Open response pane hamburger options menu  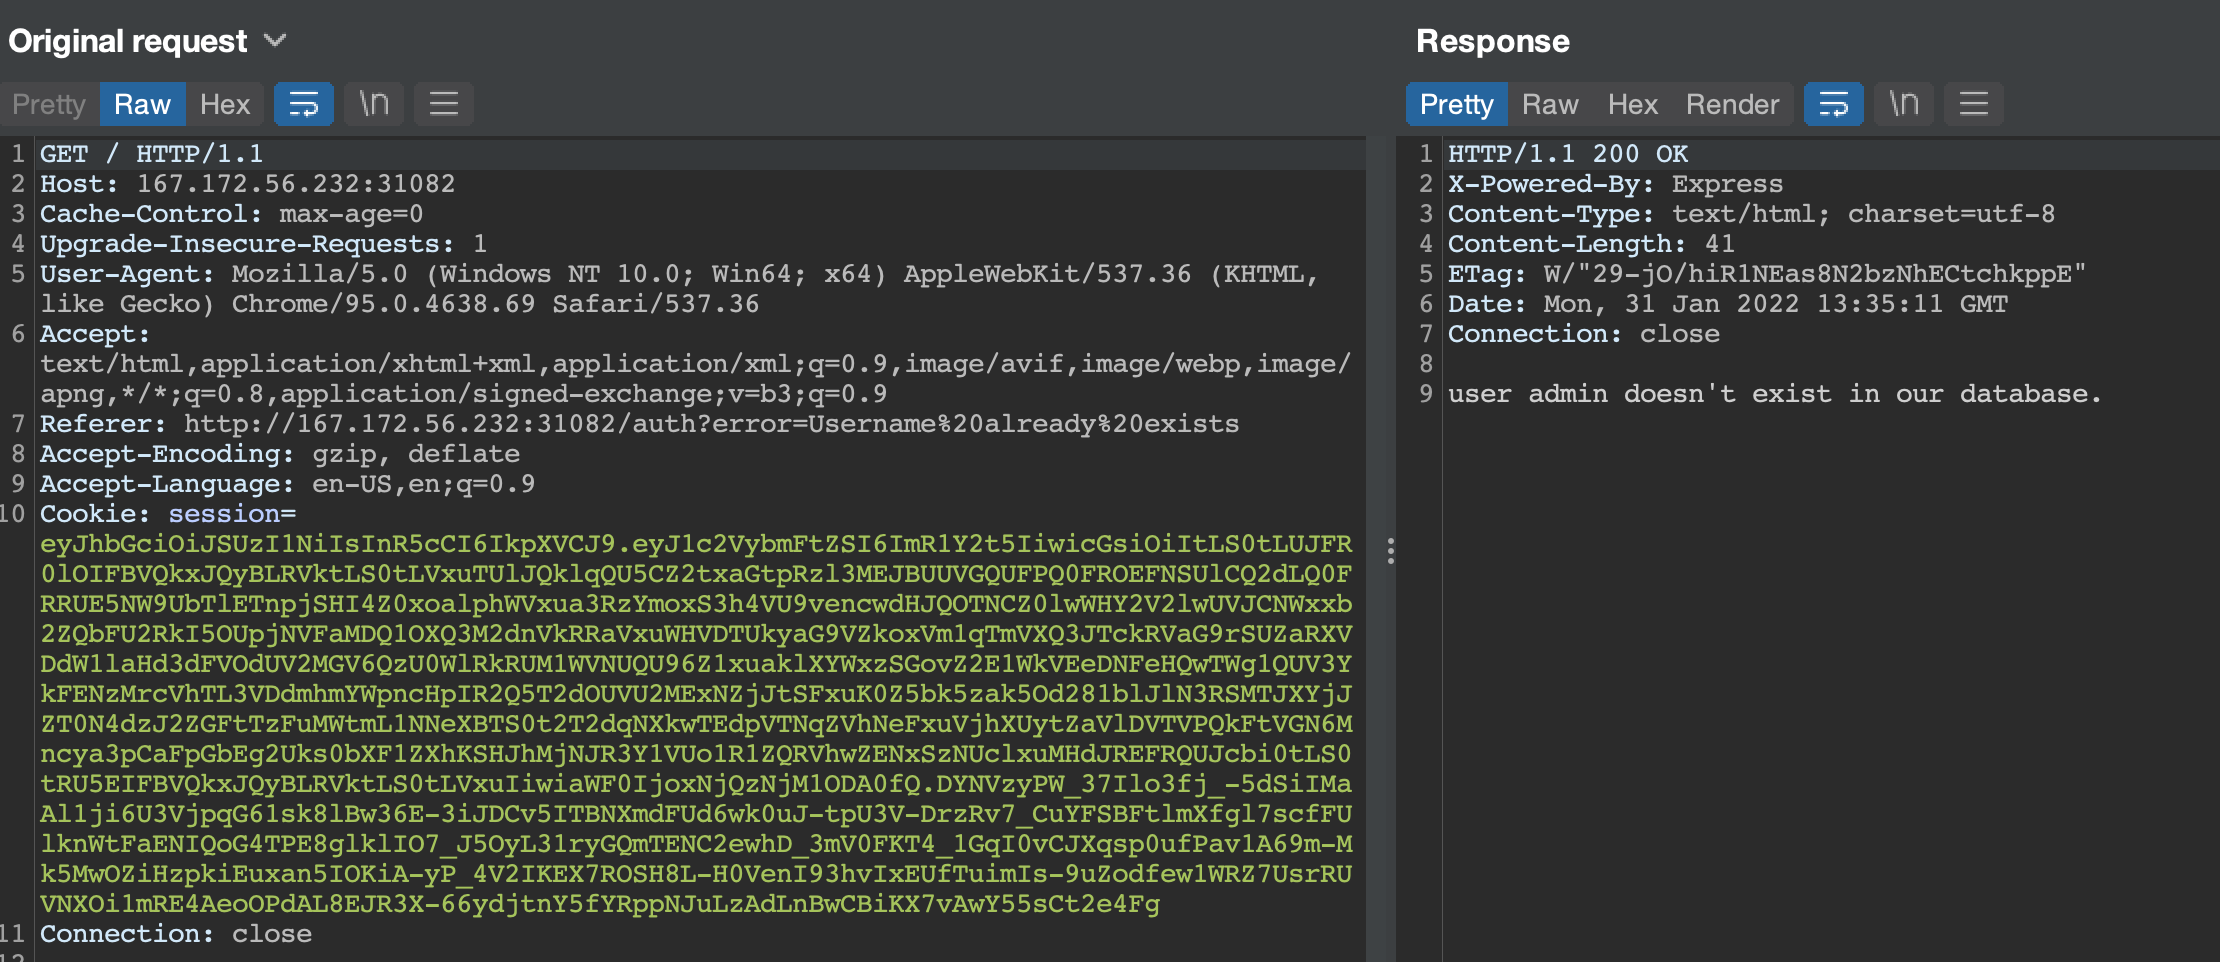(x=1974, y=104)
